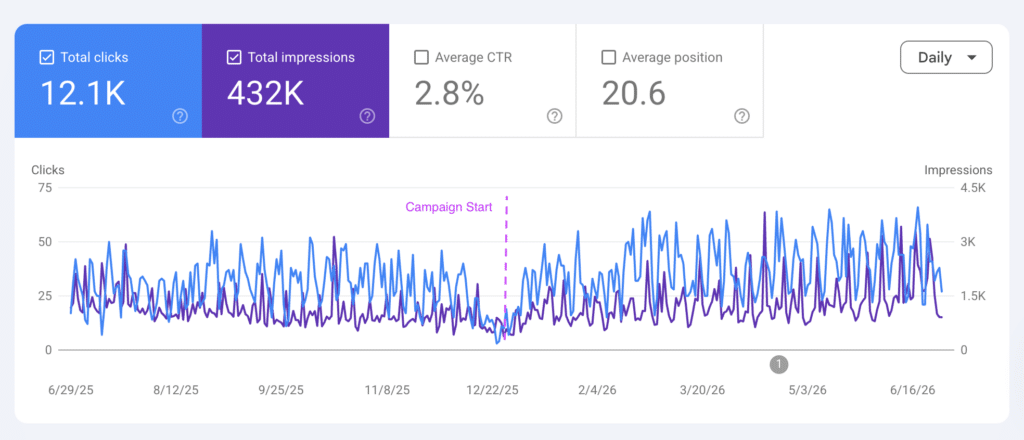Enable the Average CTR checkbox
The width and height of the screenshot is (1024, 440).
pos(421,57)
